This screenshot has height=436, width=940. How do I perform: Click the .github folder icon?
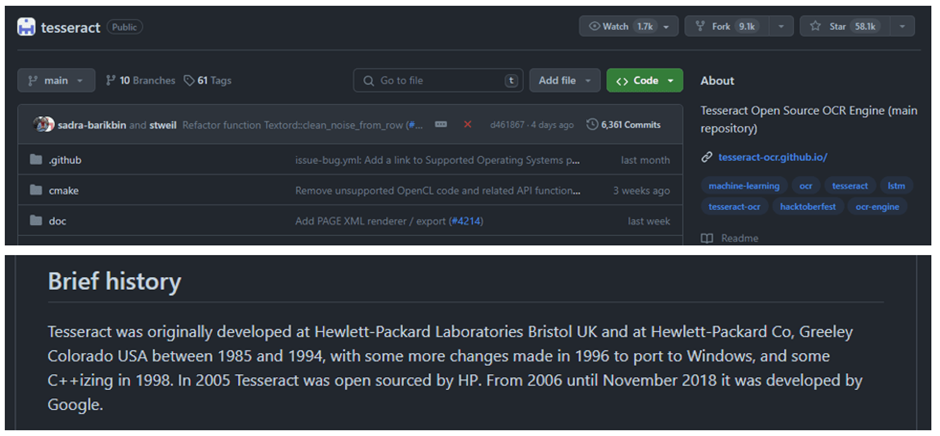36,160
